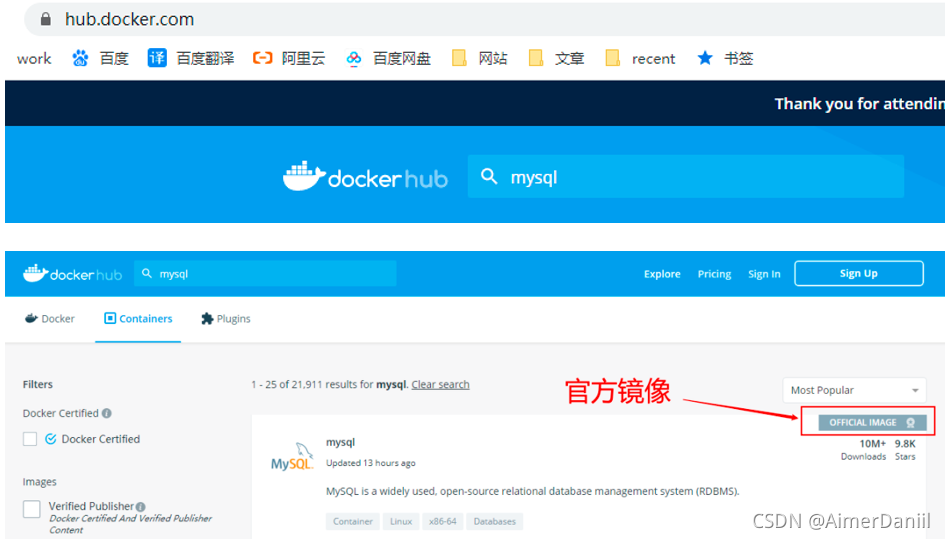Image resolution: width=945 pixels, height=539 pixels.
Task: Switch to the Docker tab
Action: tap(50, 318)
